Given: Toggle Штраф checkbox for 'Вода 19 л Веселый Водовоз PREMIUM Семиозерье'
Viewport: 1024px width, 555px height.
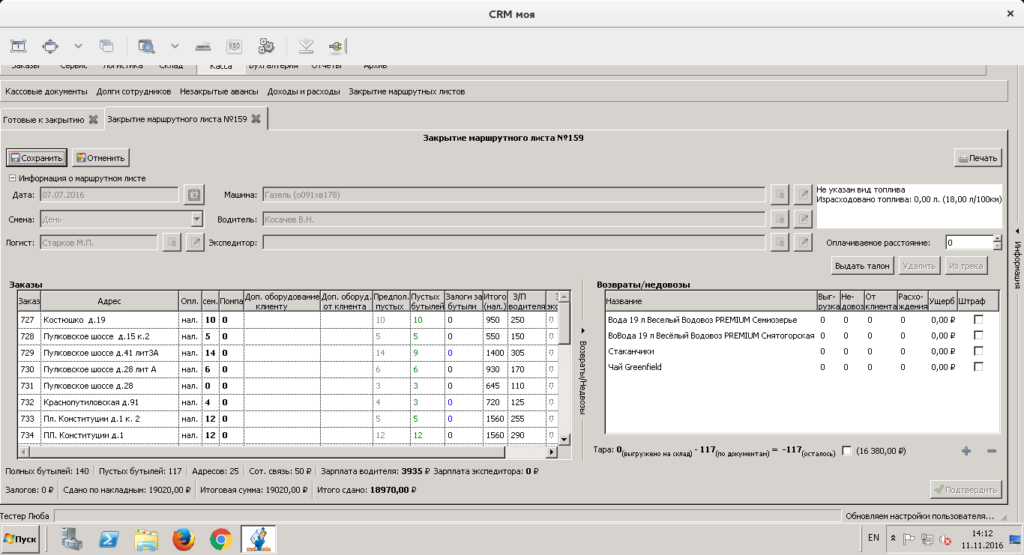Looking at the screenshot, I should (x=978, y=319).
